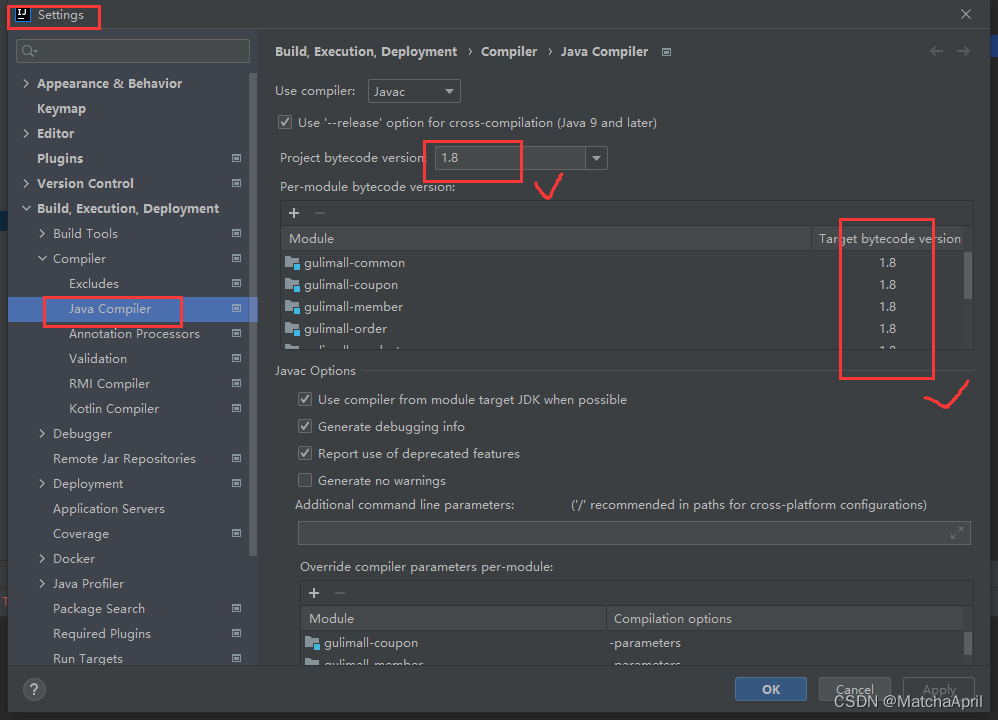Viewport: 998px width, 720px height.
Task: Go back with the left arrow
Action: pyautogui.click(x=936, y=51)
